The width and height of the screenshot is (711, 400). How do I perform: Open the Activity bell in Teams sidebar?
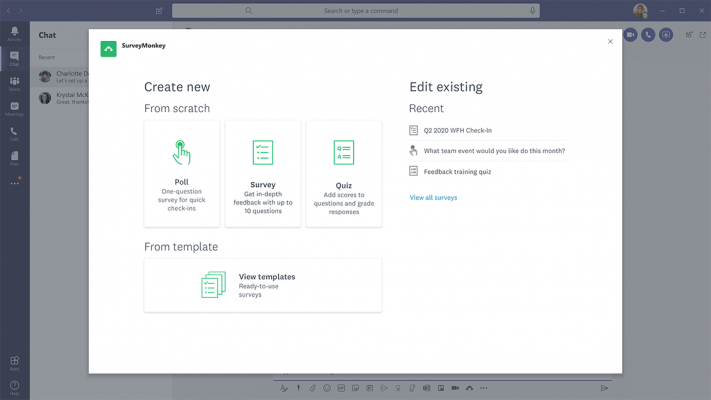(15, 34)
